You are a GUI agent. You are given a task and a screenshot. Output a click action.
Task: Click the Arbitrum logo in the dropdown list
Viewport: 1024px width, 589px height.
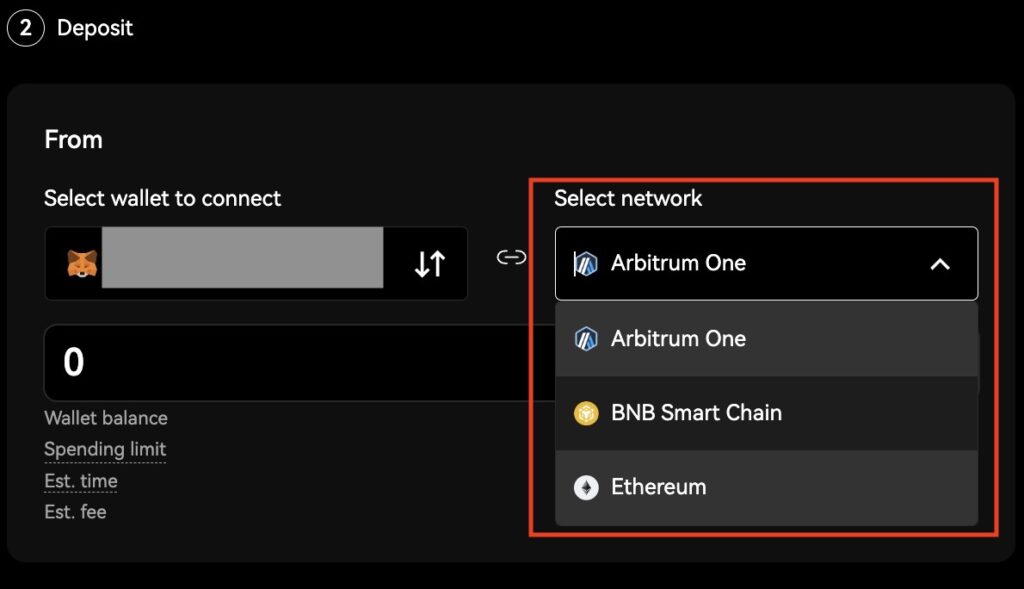point(586,339)
